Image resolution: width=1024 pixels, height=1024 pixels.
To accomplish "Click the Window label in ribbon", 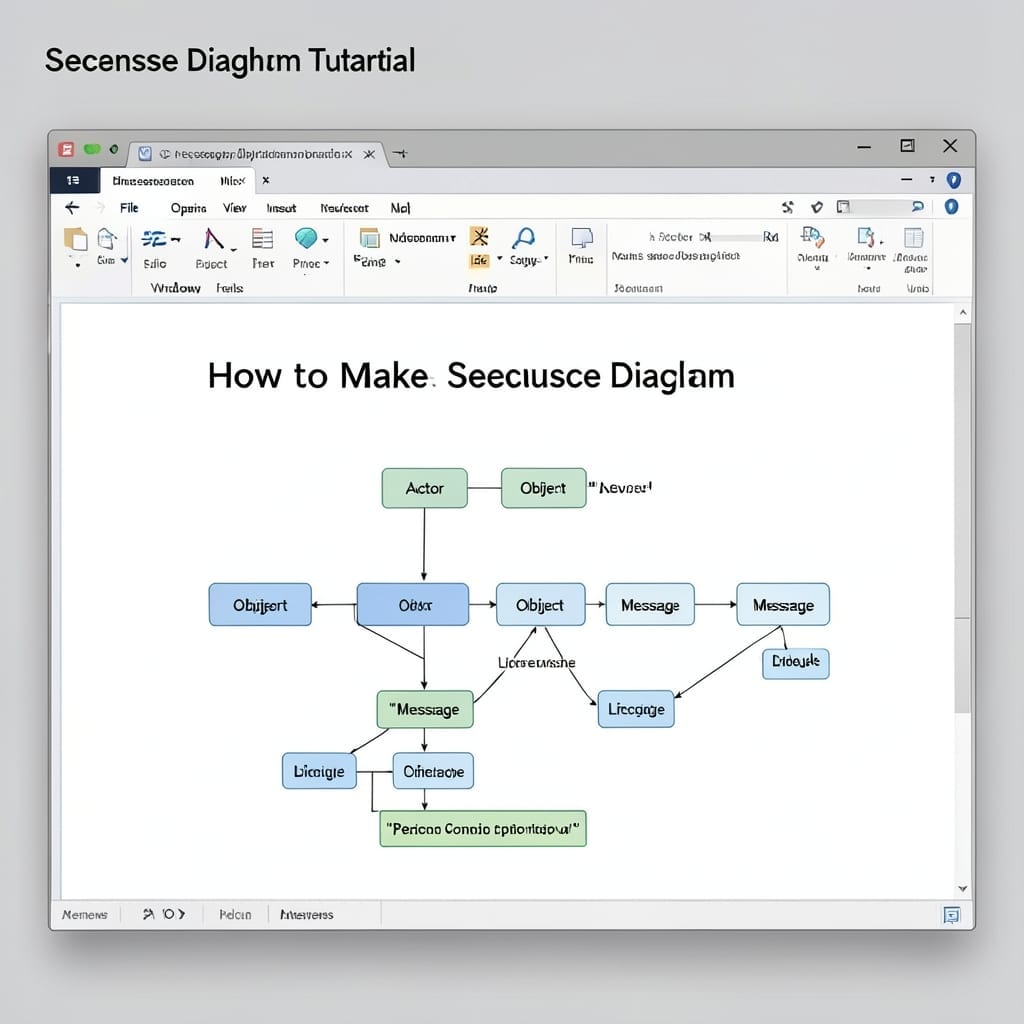I will (x=175, y=288).
